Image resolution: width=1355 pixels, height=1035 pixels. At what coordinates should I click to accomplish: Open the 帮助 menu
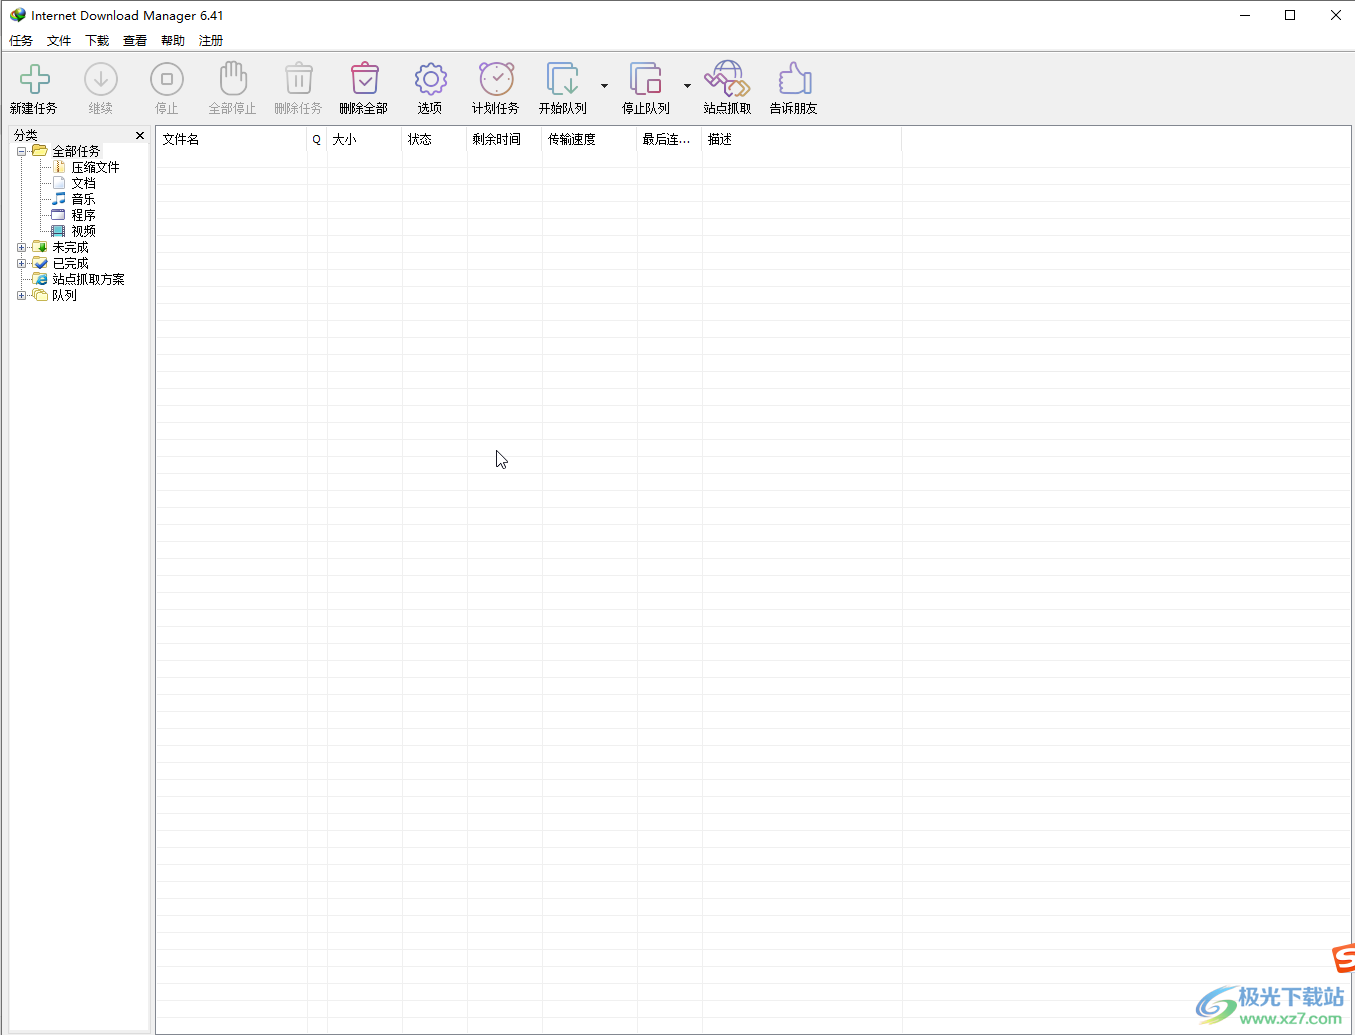[173, 41]
